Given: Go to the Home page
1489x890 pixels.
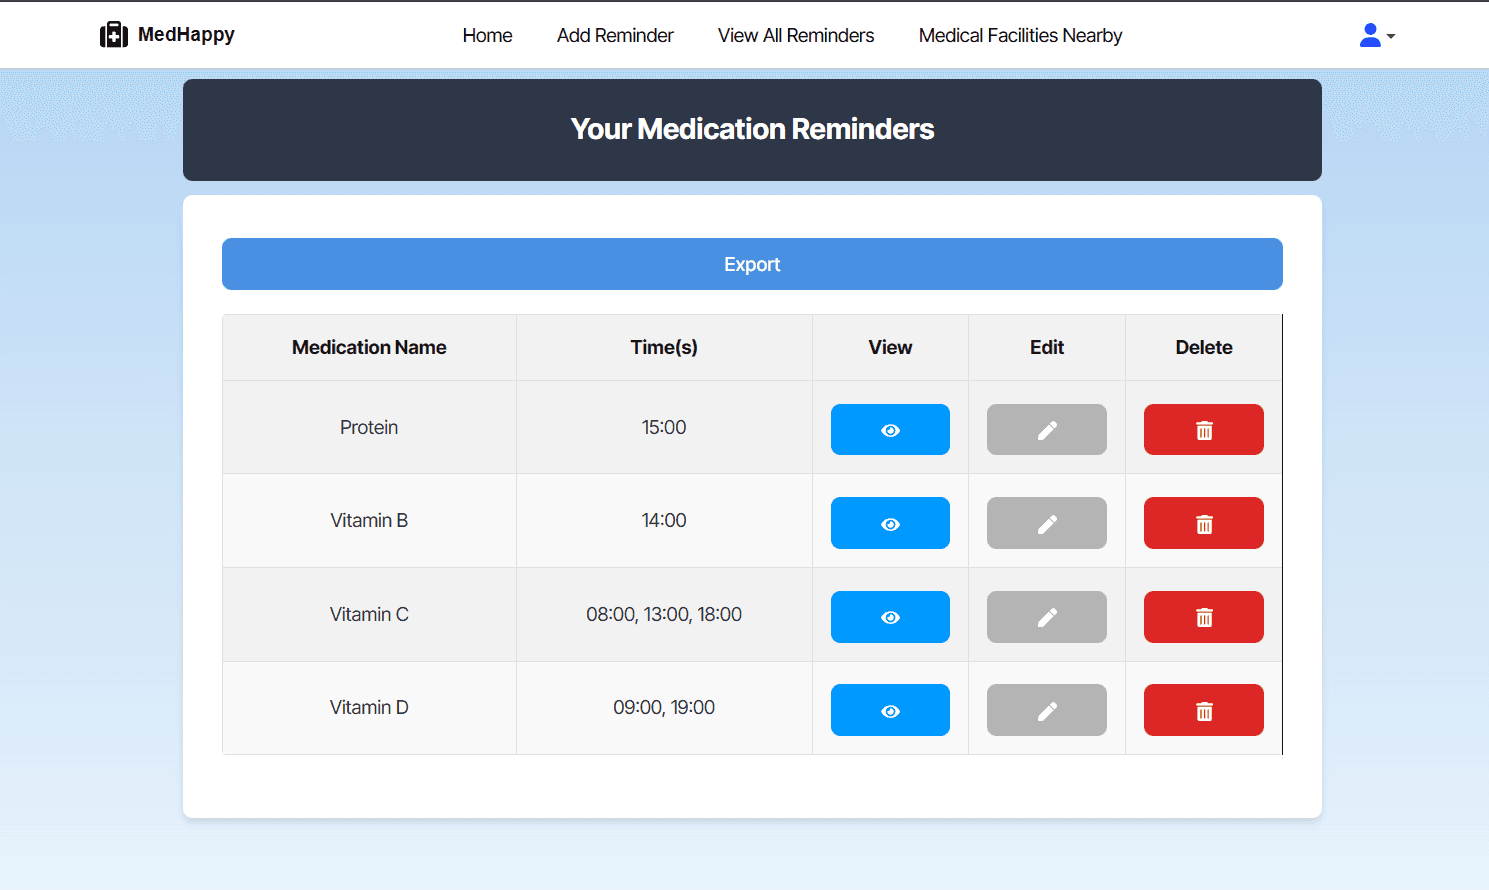Looking at the screenshot, I should [487, 36].
